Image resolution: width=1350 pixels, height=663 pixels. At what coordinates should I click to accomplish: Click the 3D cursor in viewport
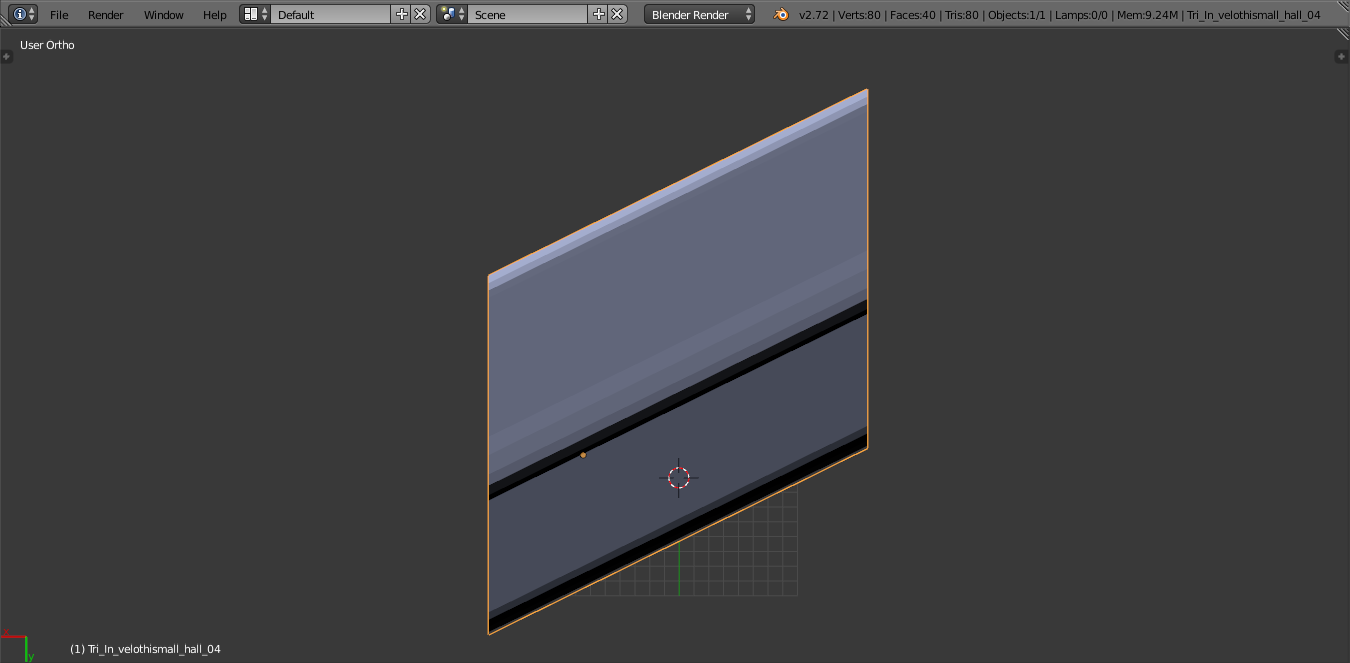click(679, 478)
